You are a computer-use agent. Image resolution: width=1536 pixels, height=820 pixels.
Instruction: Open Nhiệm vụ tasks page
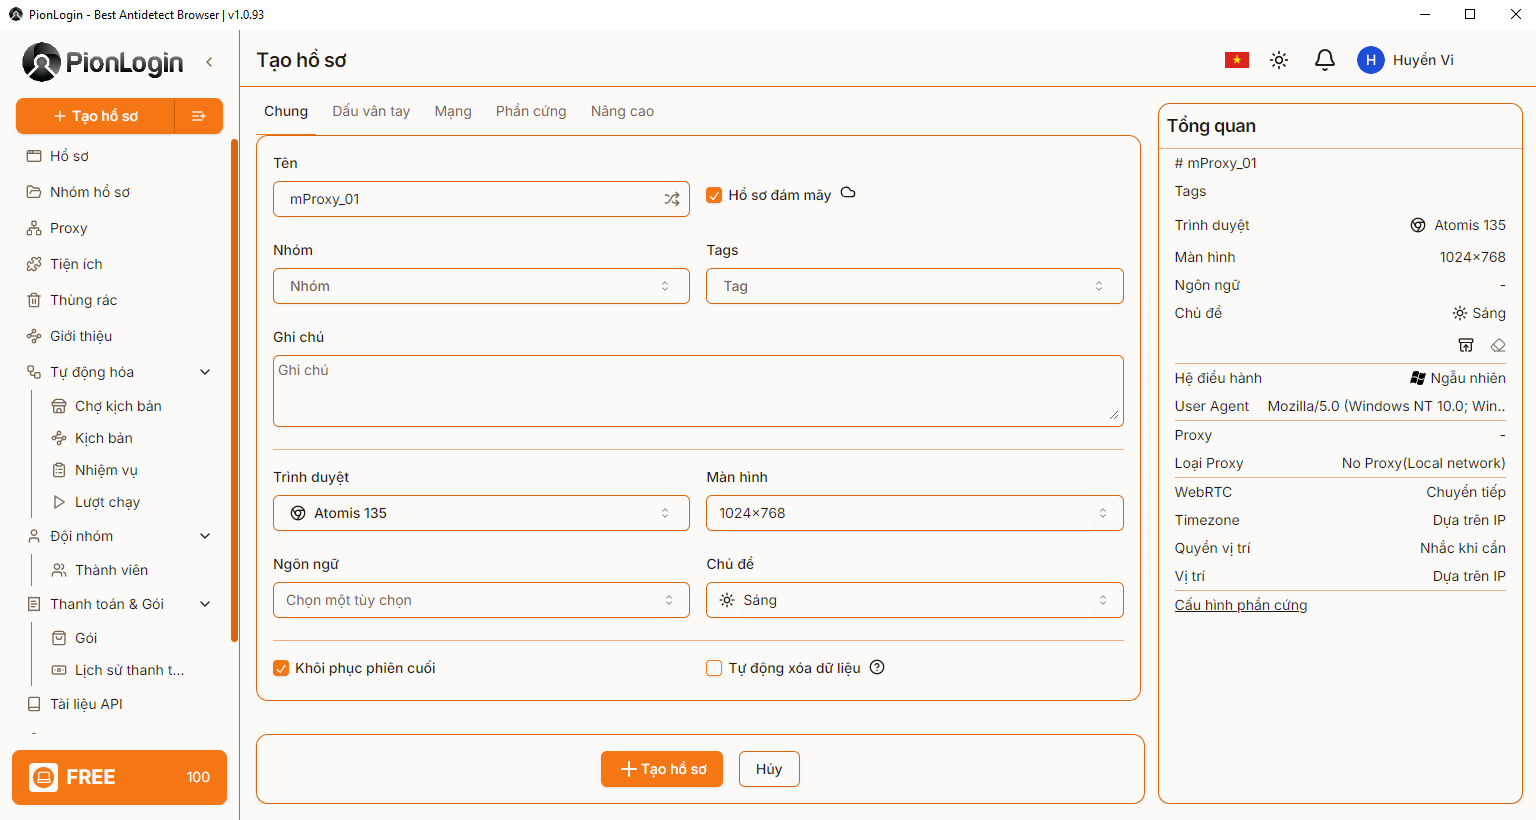(106, 470)
